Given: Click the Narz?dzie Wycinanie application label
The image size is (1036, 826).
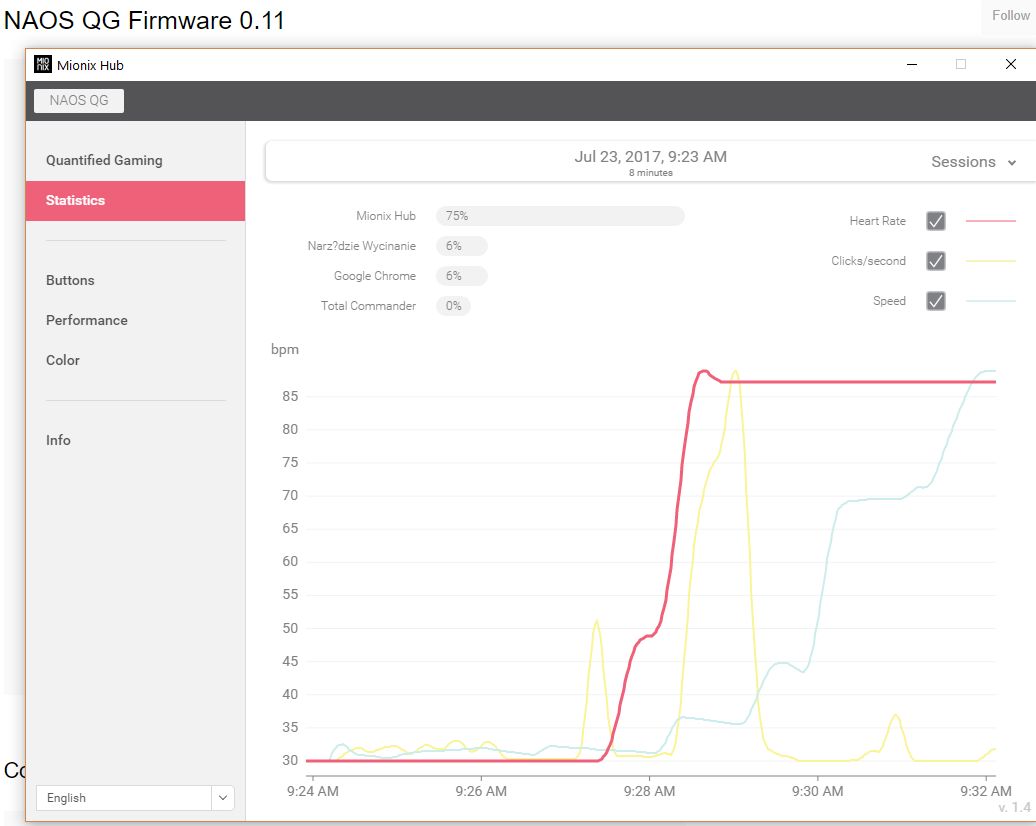Looking at the screenshot, I should [x=361, y=246].
